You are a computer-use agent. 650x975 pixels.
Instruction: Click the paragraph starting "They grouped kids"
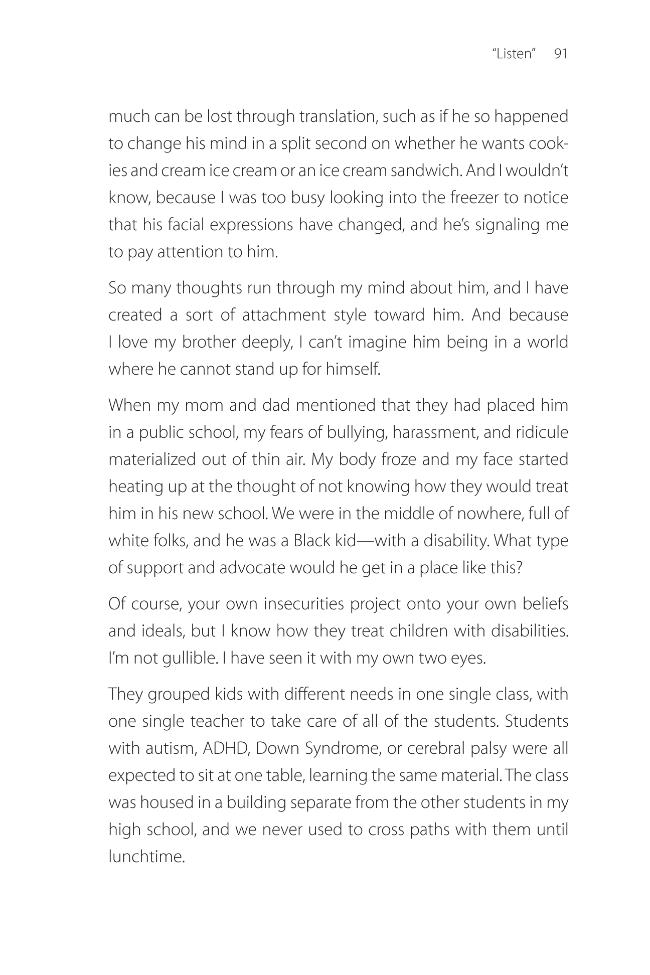pos(338,775)
